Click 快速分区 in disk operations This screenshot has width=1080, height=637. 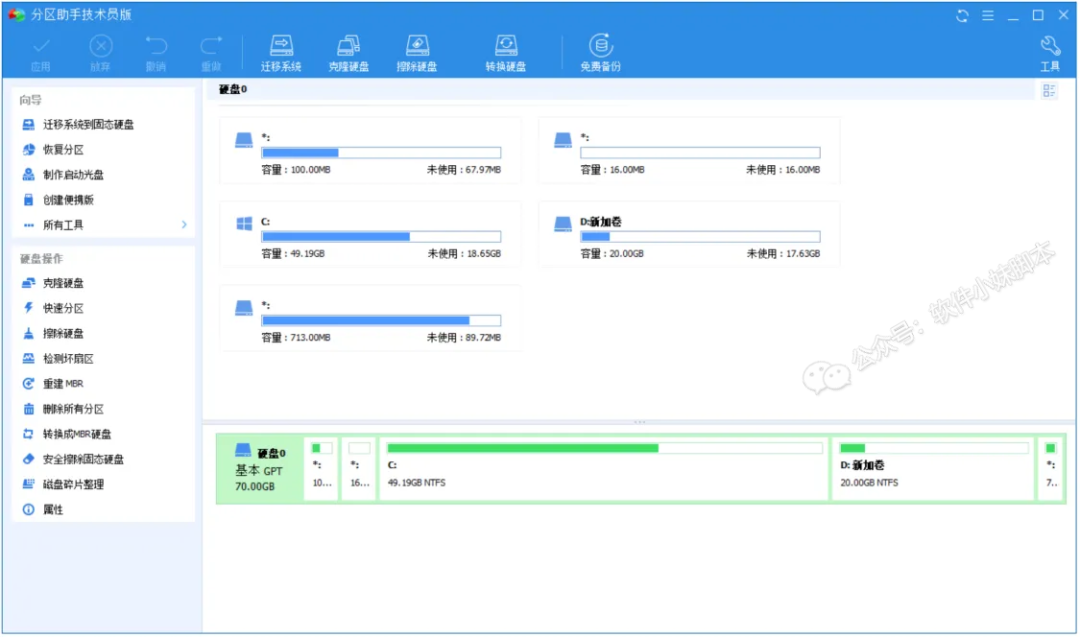[62, 308]
